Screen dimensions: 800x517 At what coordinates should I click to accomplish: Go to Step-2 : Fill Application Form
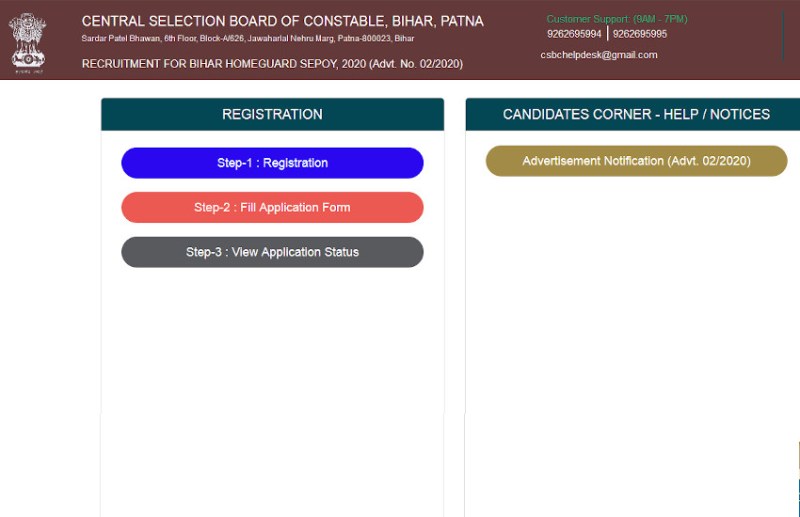[272, 208]
